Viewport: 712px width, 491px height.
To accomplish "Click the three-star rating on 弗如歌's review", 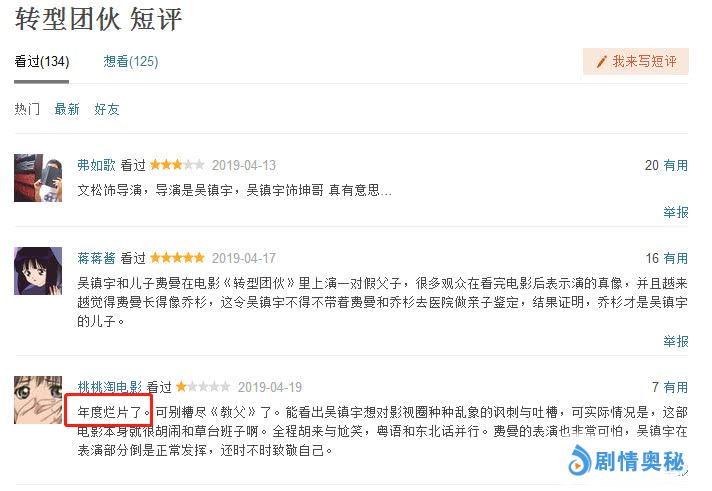I will coord(177,165).
